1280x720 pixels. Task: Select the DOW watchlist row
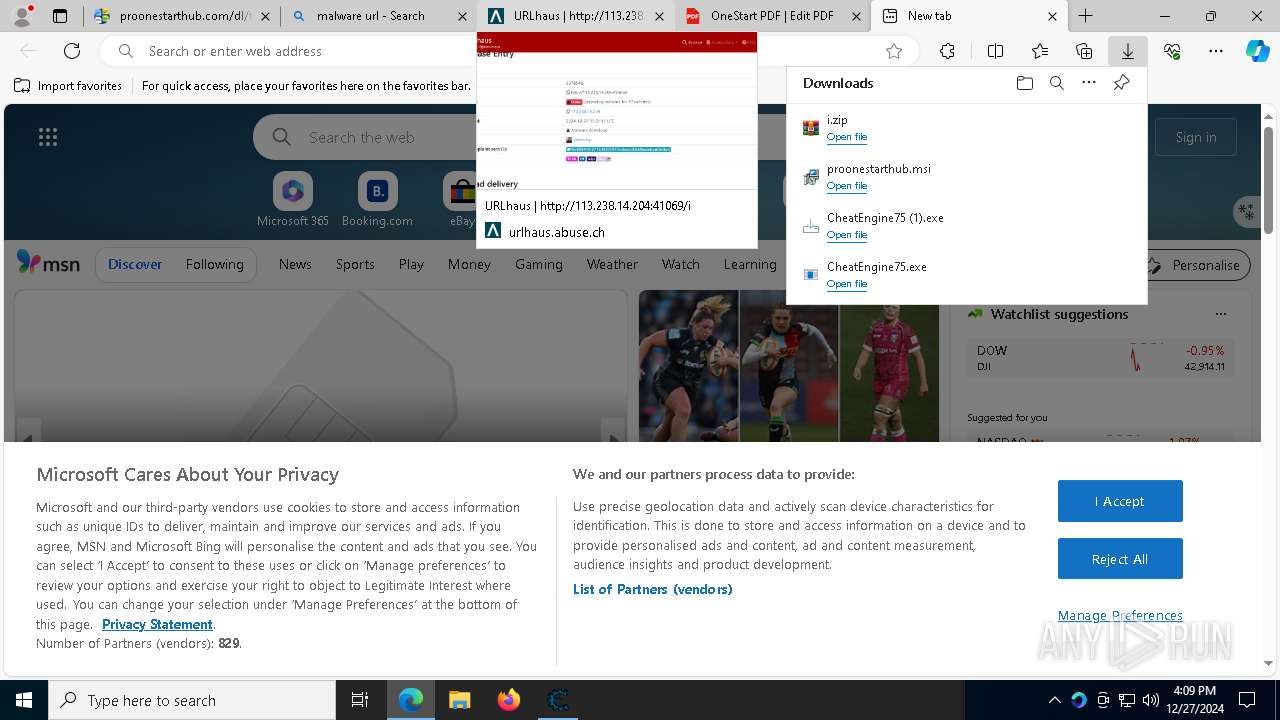tap(1100, 358)
